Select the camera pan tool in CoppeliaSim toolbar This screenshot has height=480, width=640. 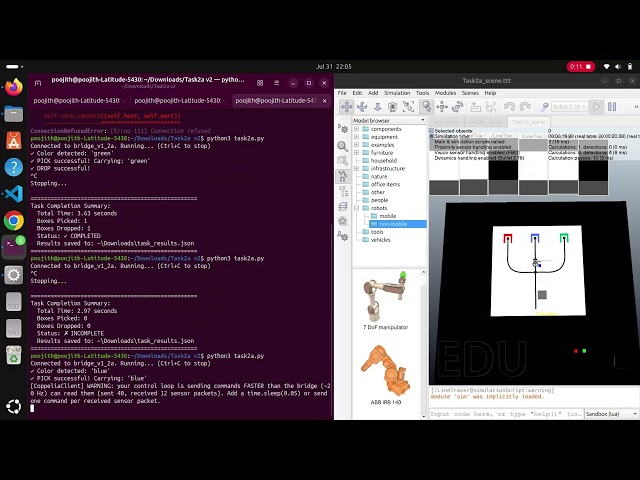pos(347,107)
